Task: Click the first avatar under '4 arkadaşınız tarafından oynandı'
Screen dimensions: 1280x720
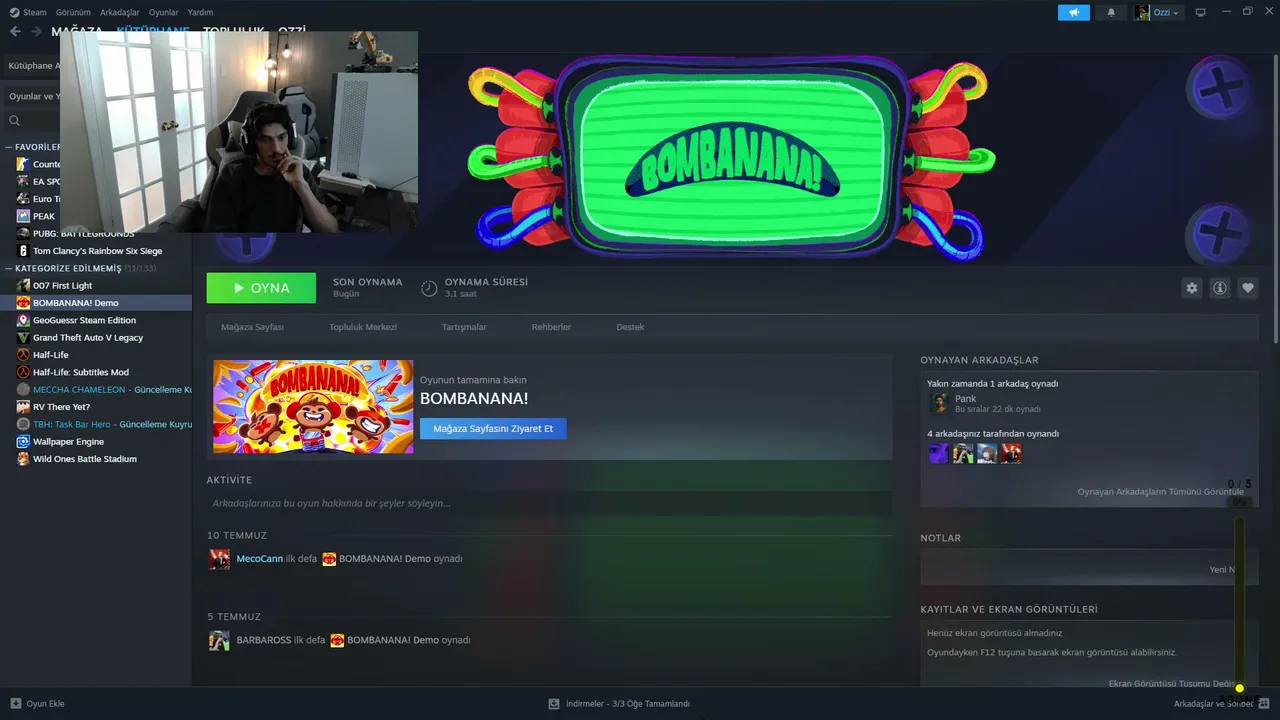Action: 938,454
